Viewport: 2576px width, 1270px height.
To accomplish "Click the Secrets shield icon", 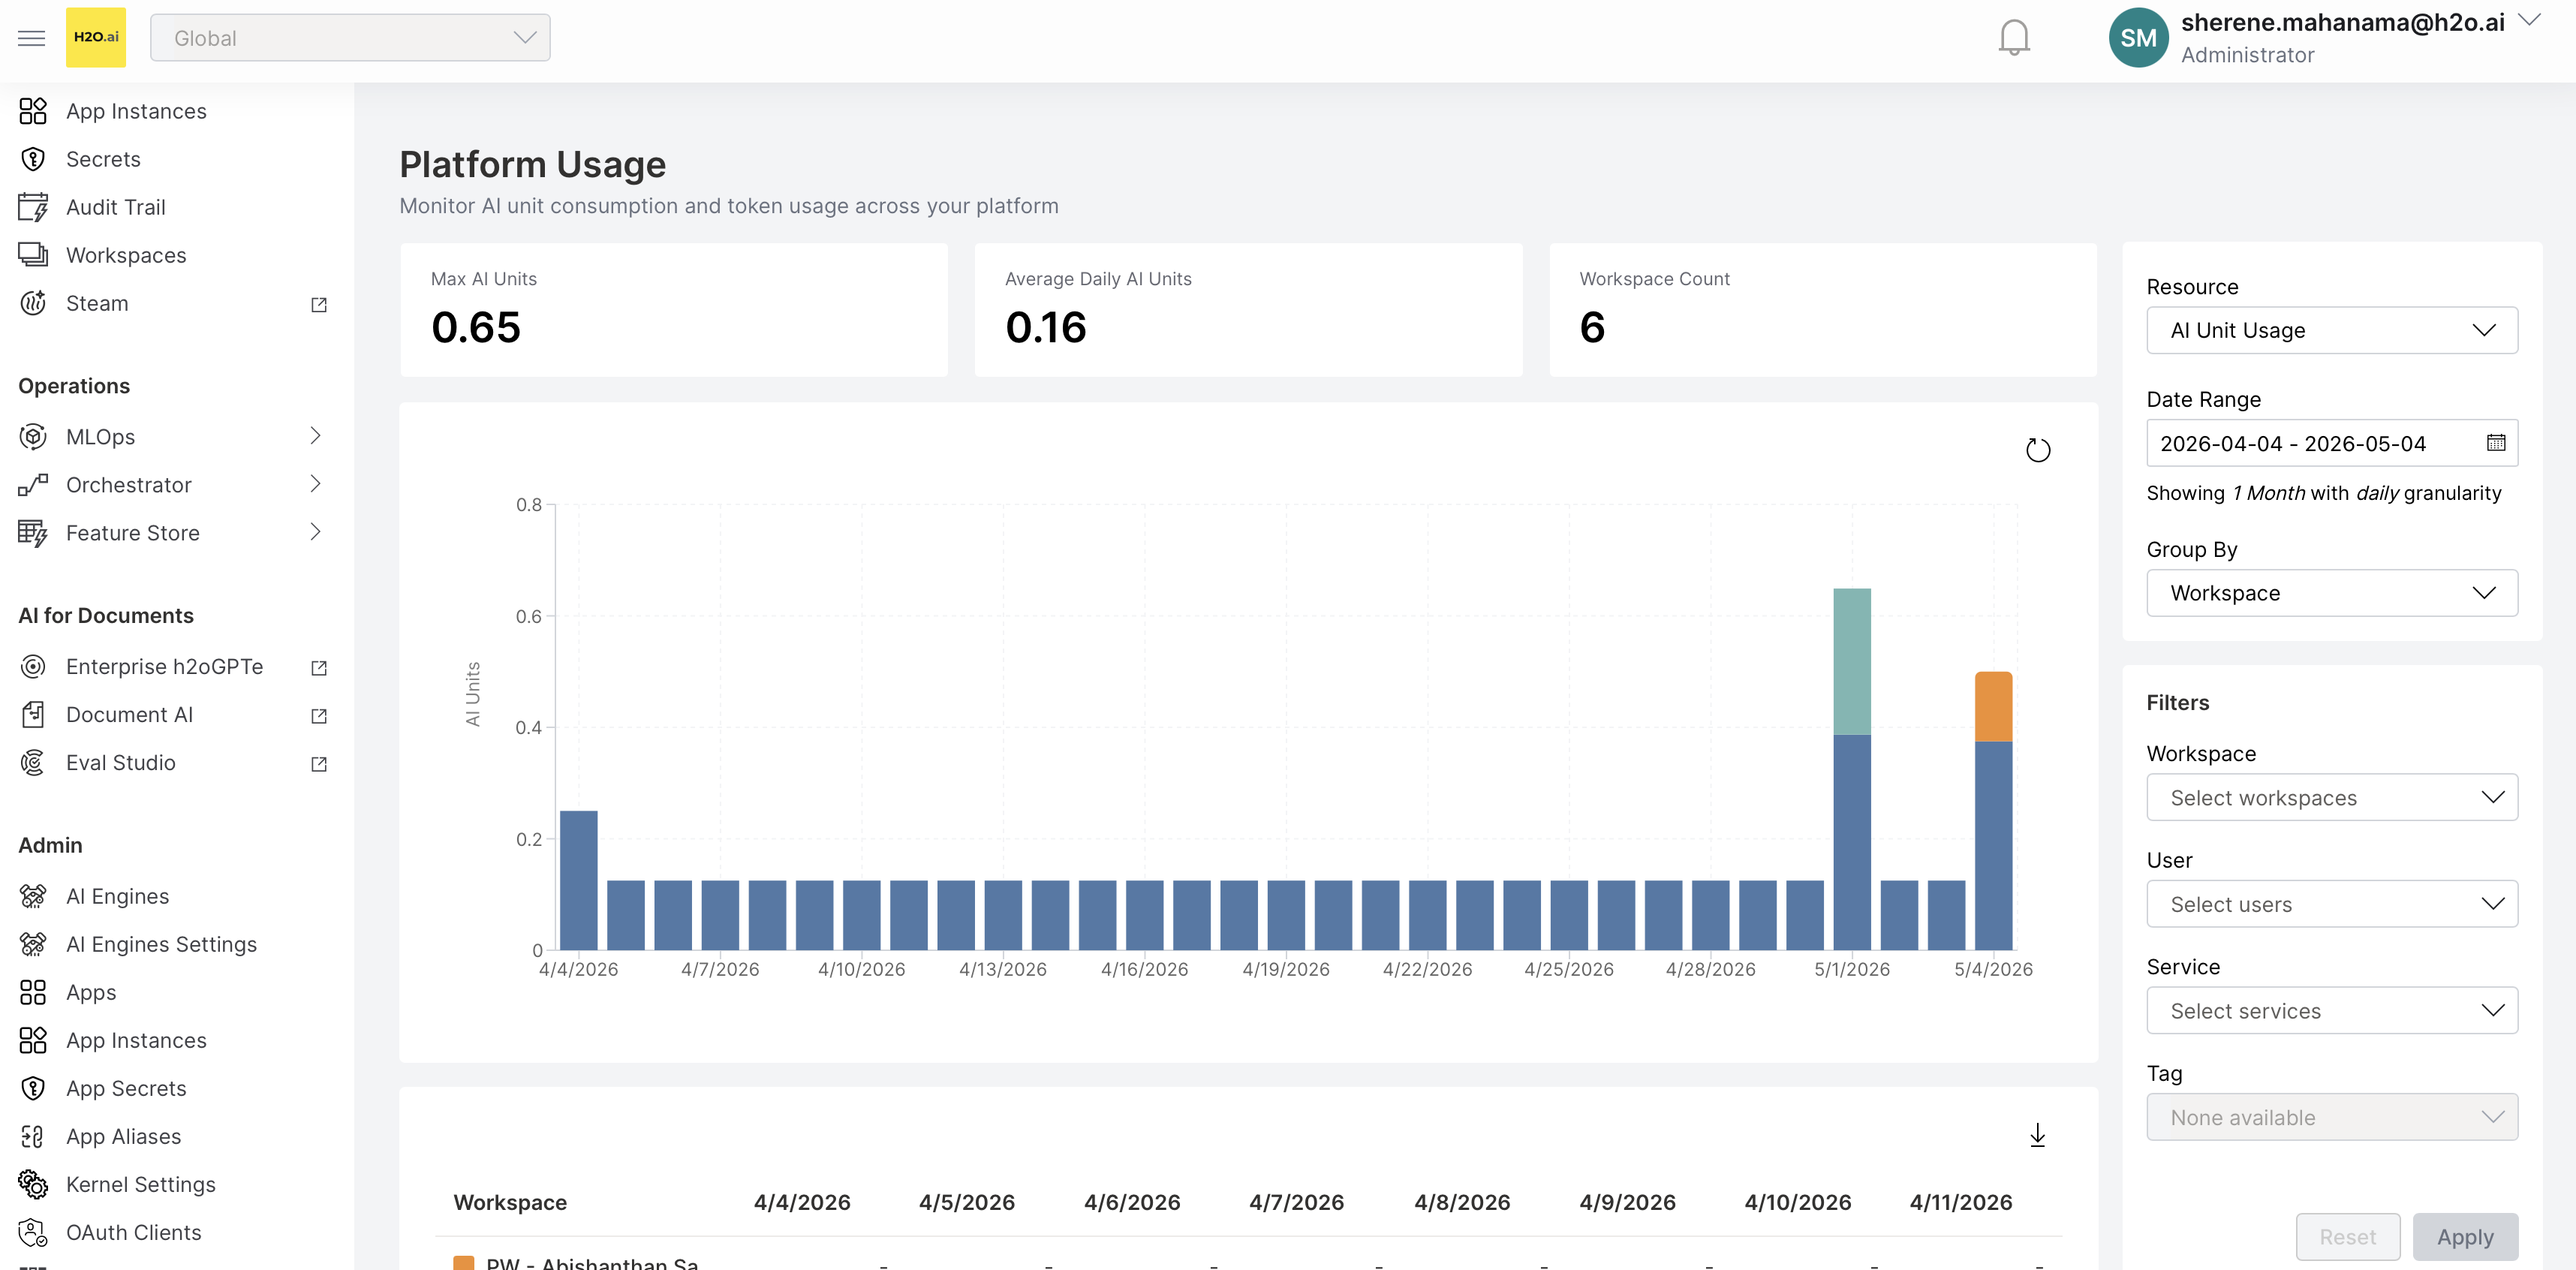I will click(x=33, y=159).
